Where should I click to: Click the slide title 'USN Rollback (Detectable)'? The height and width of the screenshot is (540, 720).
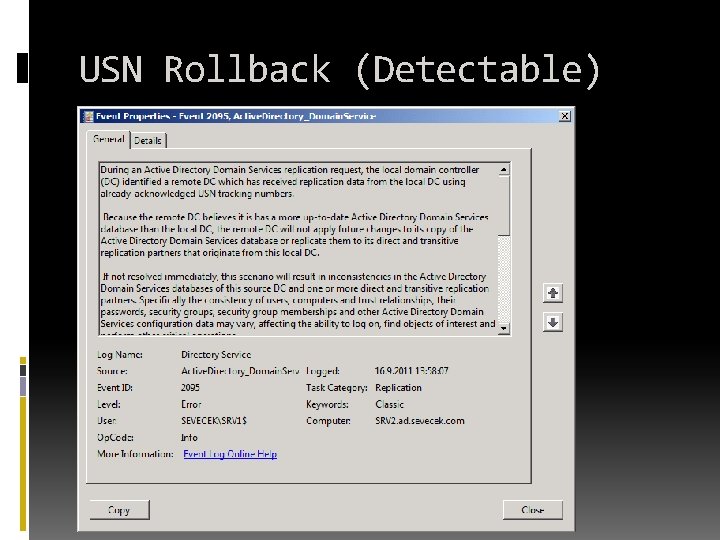click(340, 70)
